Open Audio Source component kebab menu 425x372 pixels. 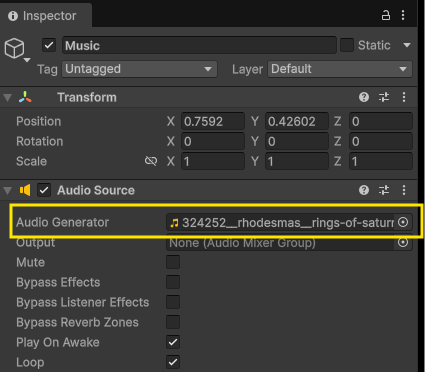pyautogui.click(x=404, y=190)
